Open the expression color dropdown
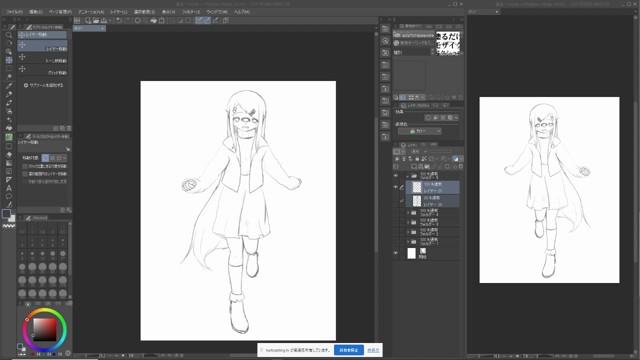 [419, 131]
